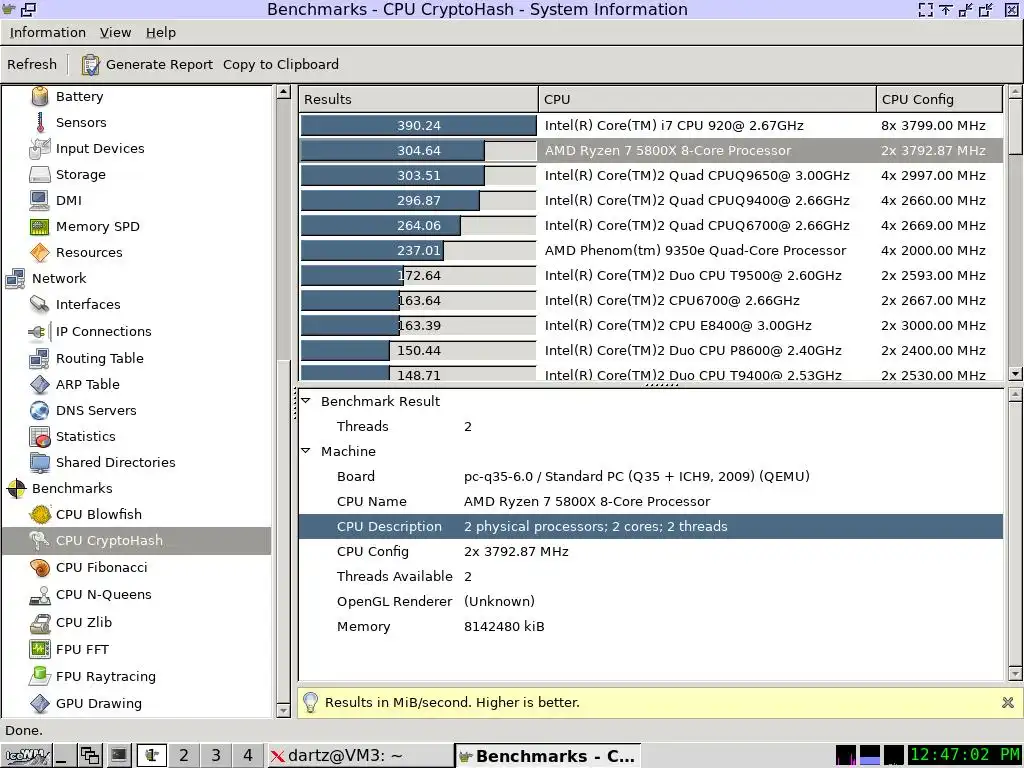Screen dimensions: 1024x768
Task: Collapse the Machine section
Action: [x=306, y=451]
